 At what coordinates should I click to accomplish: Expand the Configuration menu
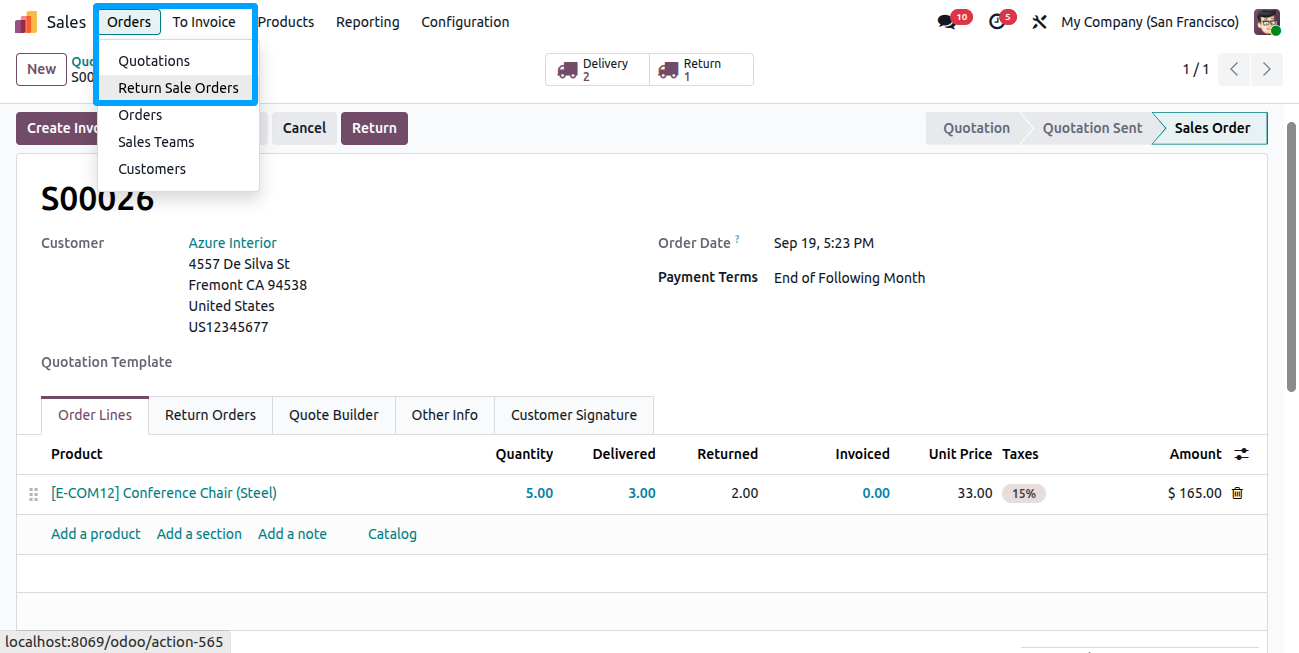point(465,22)
